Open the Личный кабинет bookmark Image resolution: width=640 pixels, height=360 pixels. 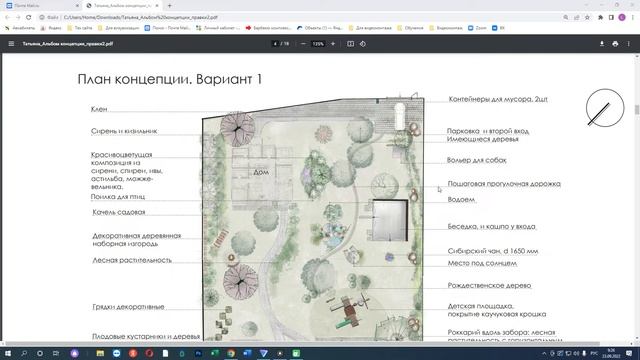point(218,28)
